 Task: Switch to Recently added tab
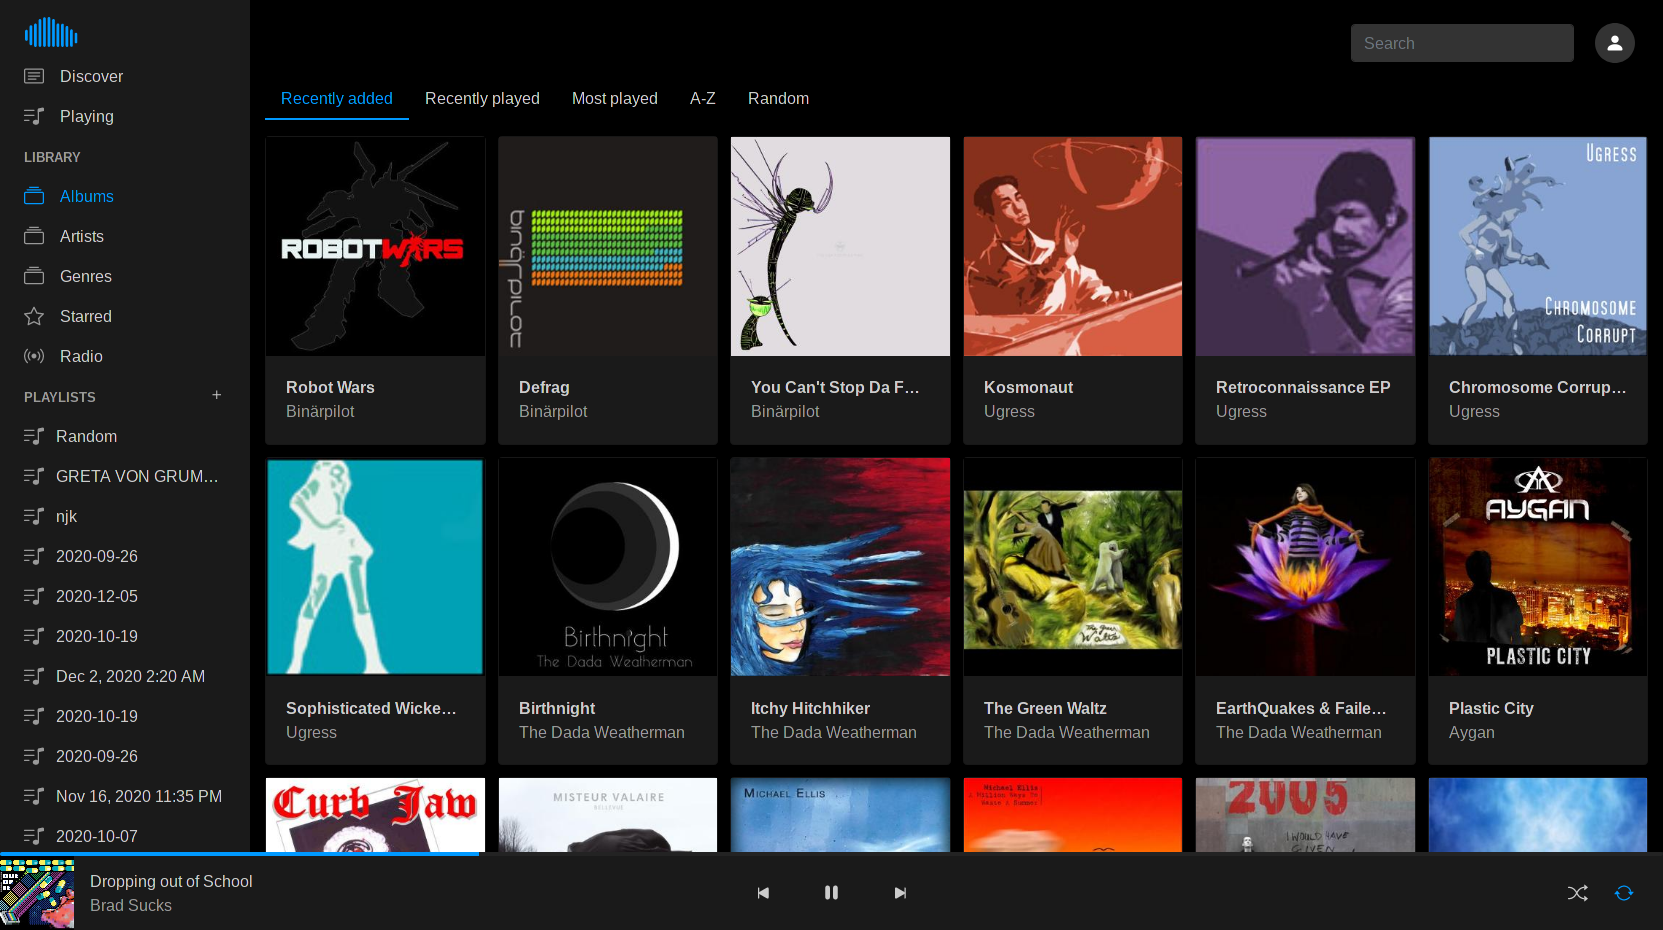pyautogui.click(x=337, y=98)
